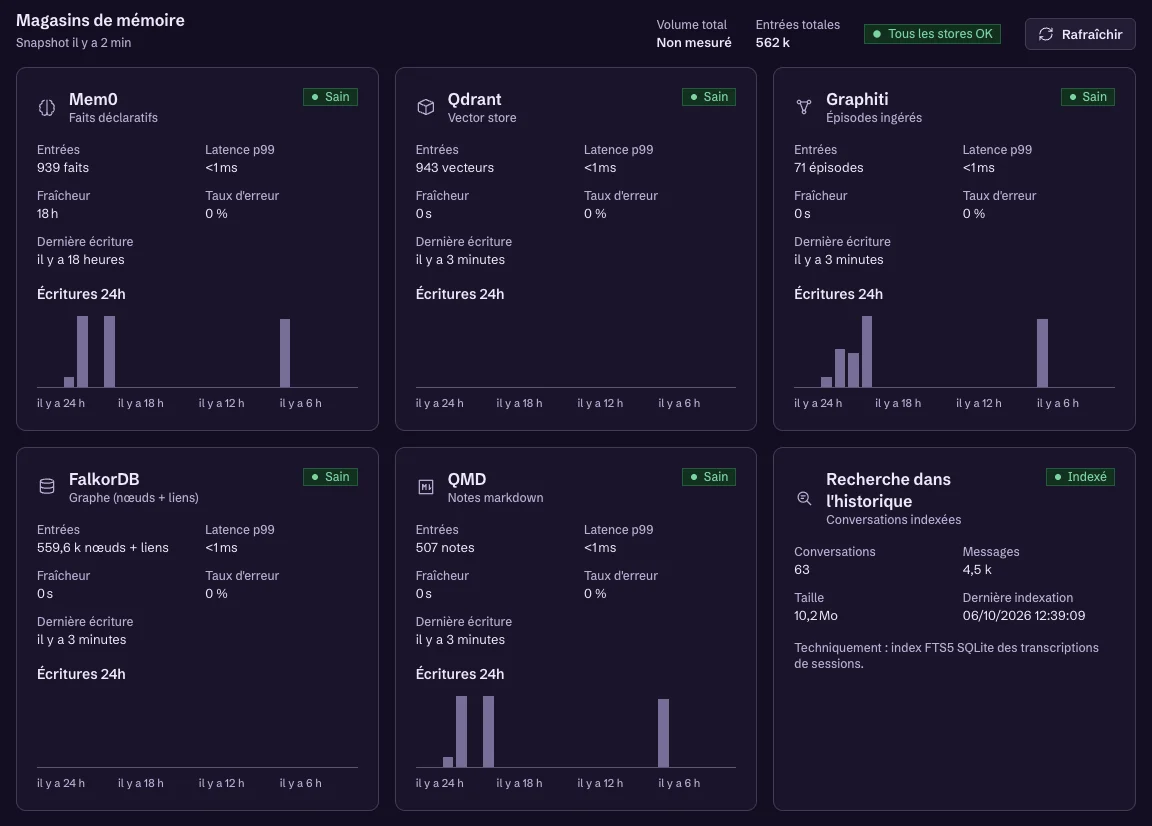
Task: Click '559,6 k nœuds + liens' value
Action: 102,547
